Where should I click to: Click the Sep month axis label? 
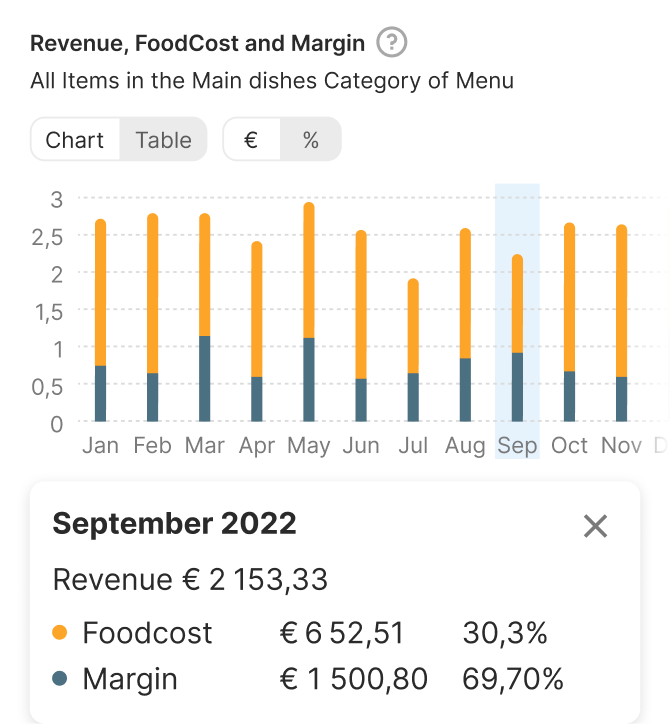click(x=517, y=446)
